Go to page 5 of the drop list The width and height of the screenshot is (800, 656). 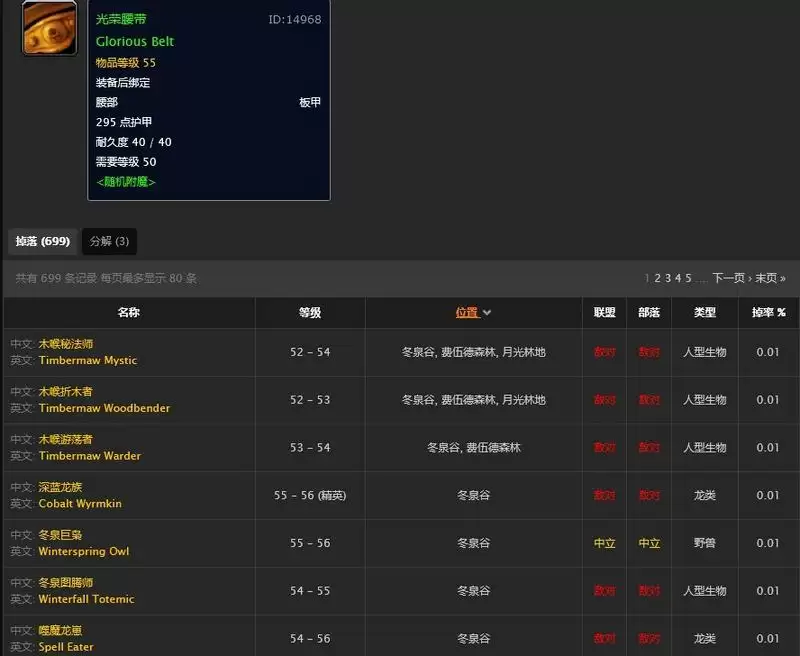click(x=690, y=278)
